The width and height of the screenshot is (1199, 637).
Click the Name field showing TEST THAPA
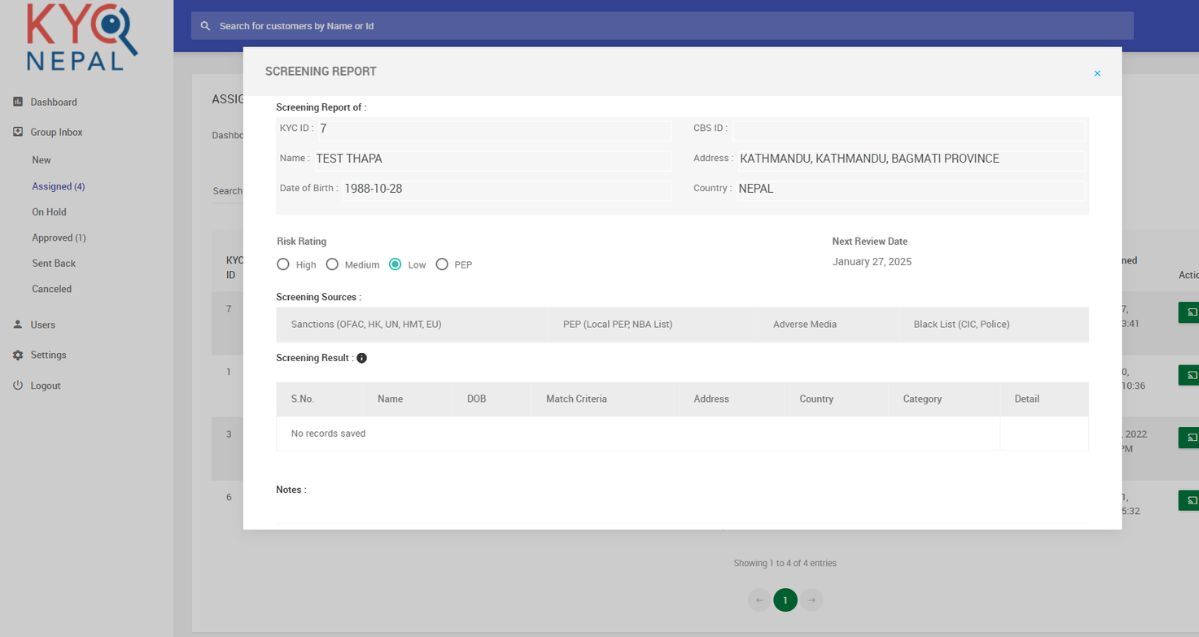tap(492, 159)
